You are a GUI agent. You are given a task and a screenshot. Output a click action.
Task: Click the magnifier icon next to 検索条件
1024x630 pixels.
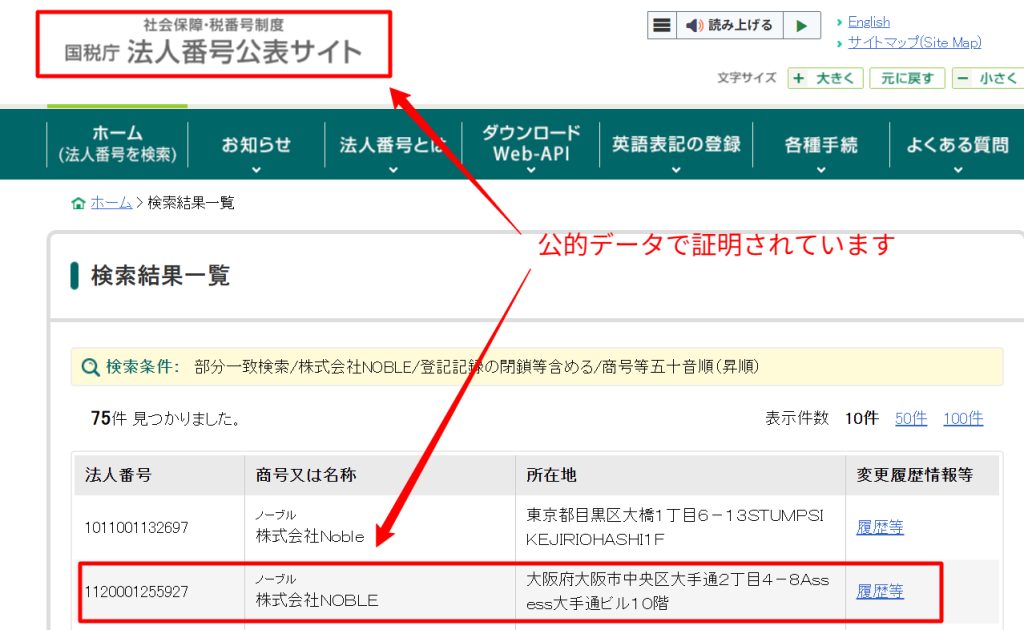click(89, 366)
